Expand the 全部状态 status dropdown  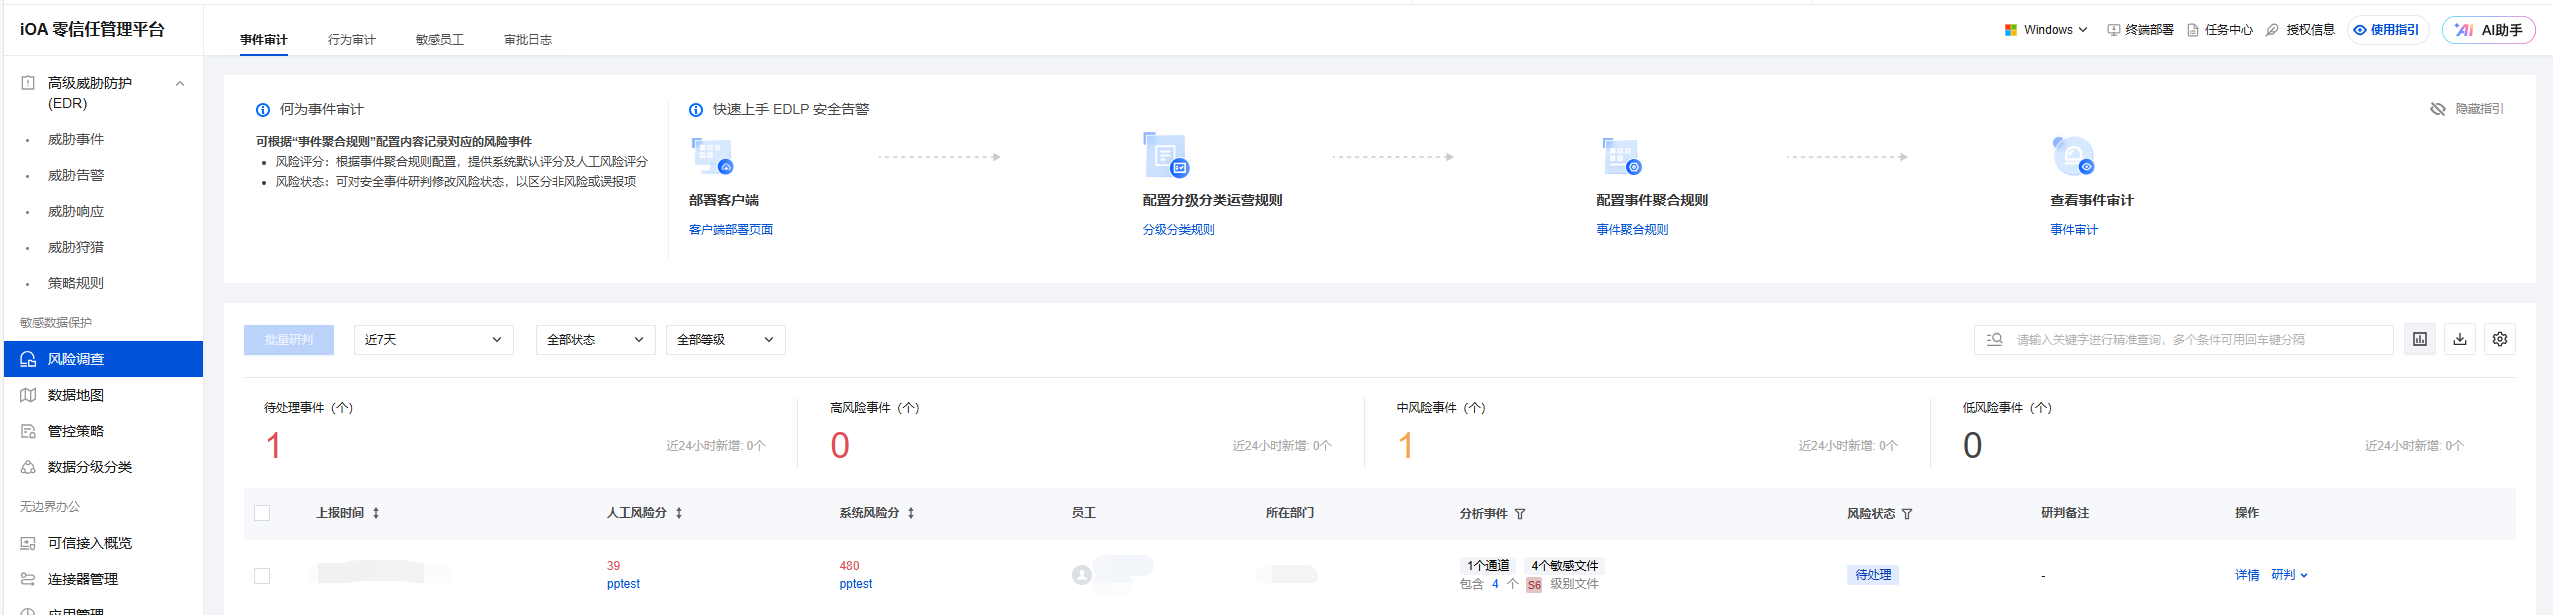(x=595, y=340)
